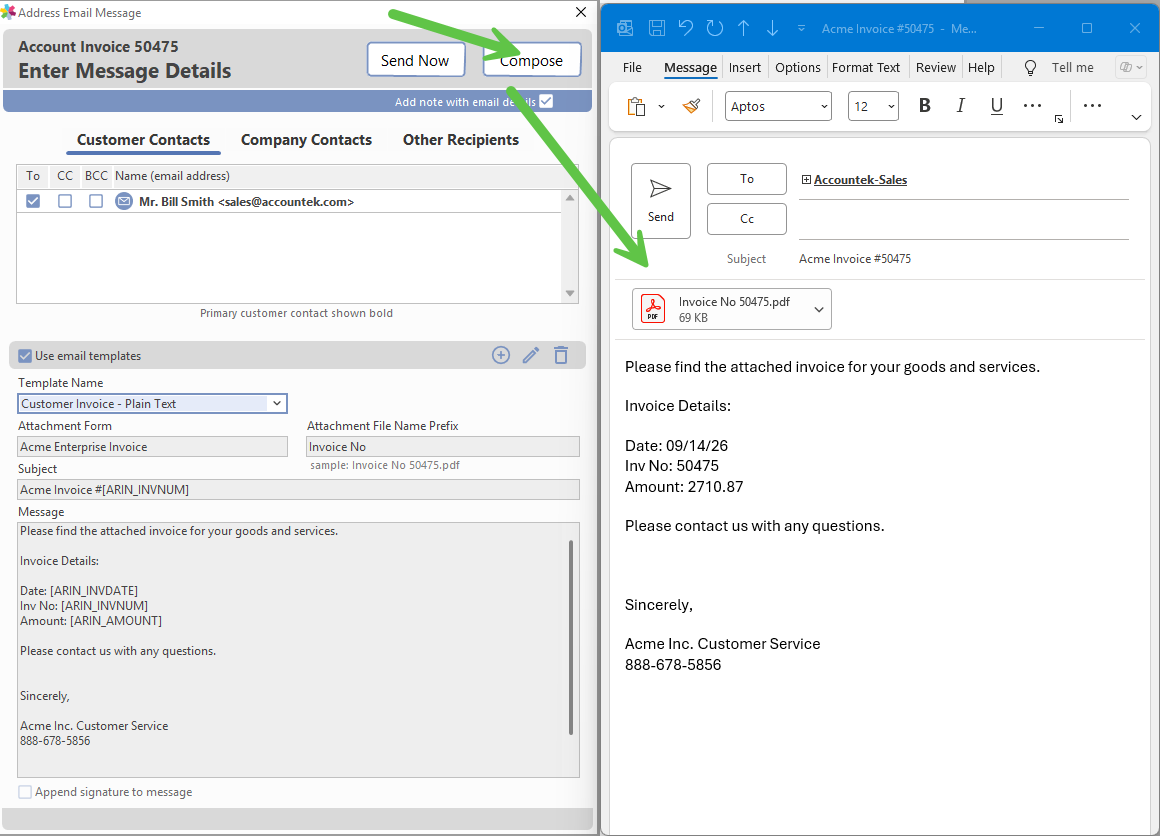This screenshot has width=1160, height=836.
Task: Check the BCC checkbox for Bill Smith
Action: pyautogui.click(x=95, y=201)
